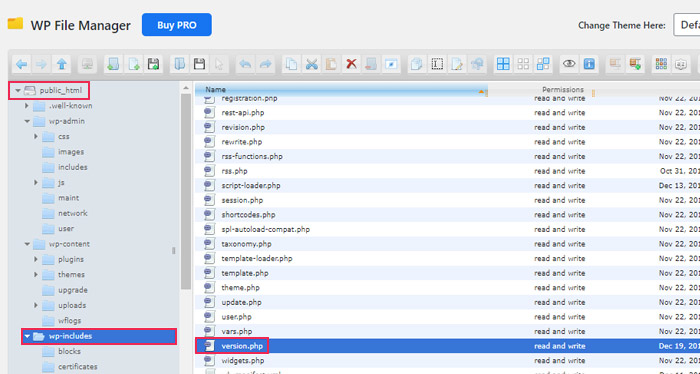The width and height of the screenshot is (700, 374).
Task: Click the download (floppy disk) icon
Action: pyautogui.click(x=200, y=64)
